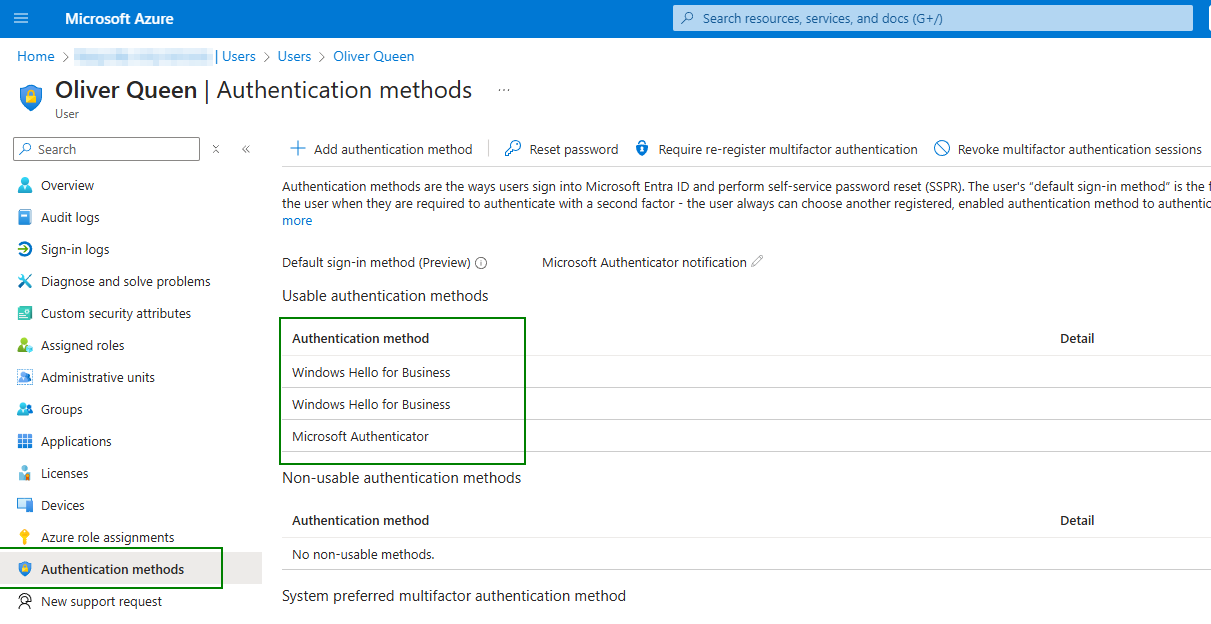Collapse the sidebar navigation pane
Screen dimensions: 1211x624
tap(246, 149)
